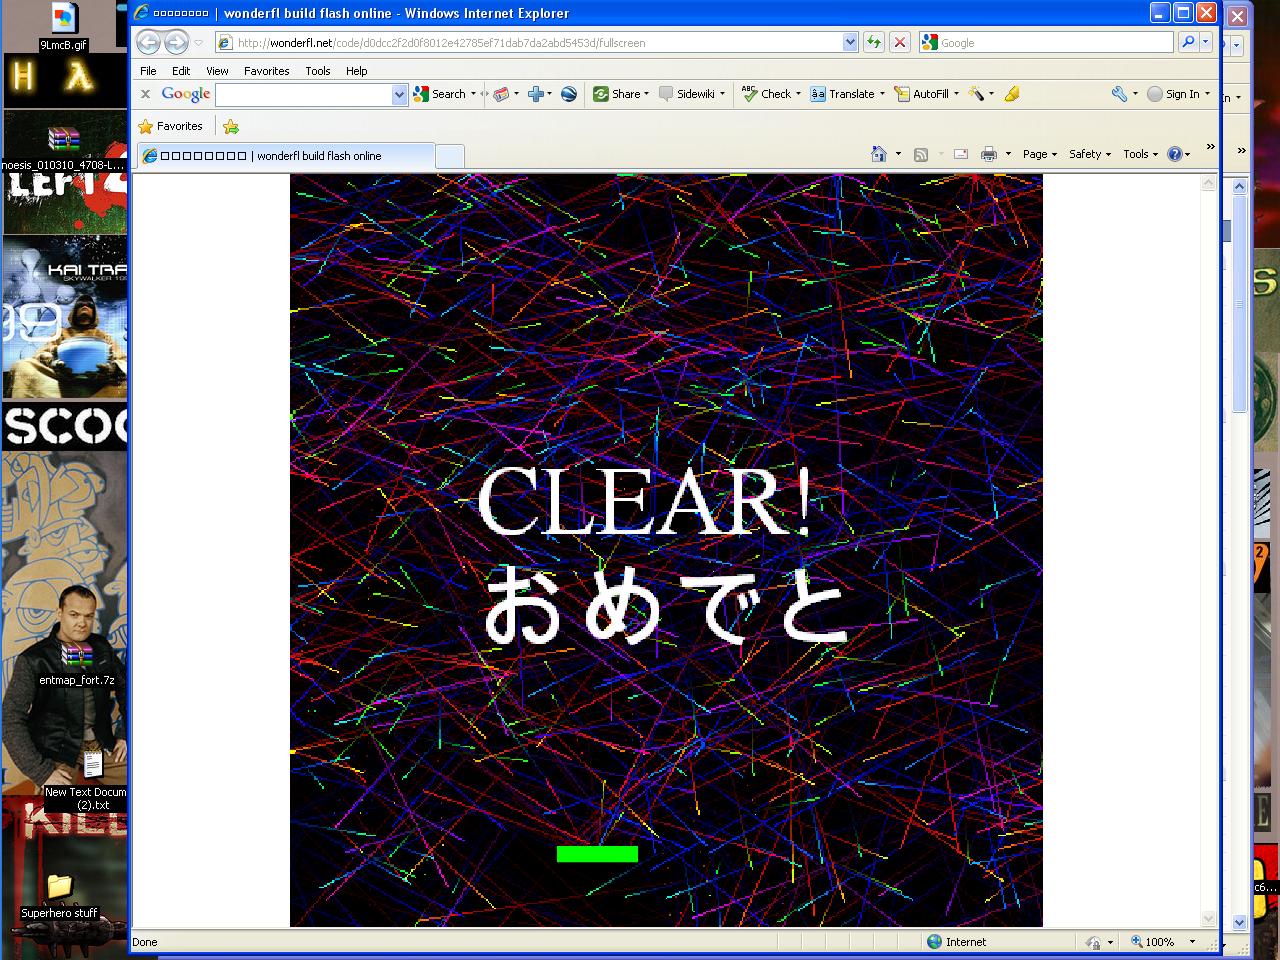Click the Add to Favorites star icon
Viewport: 1280px width, 960px height.
coord(231,126)
